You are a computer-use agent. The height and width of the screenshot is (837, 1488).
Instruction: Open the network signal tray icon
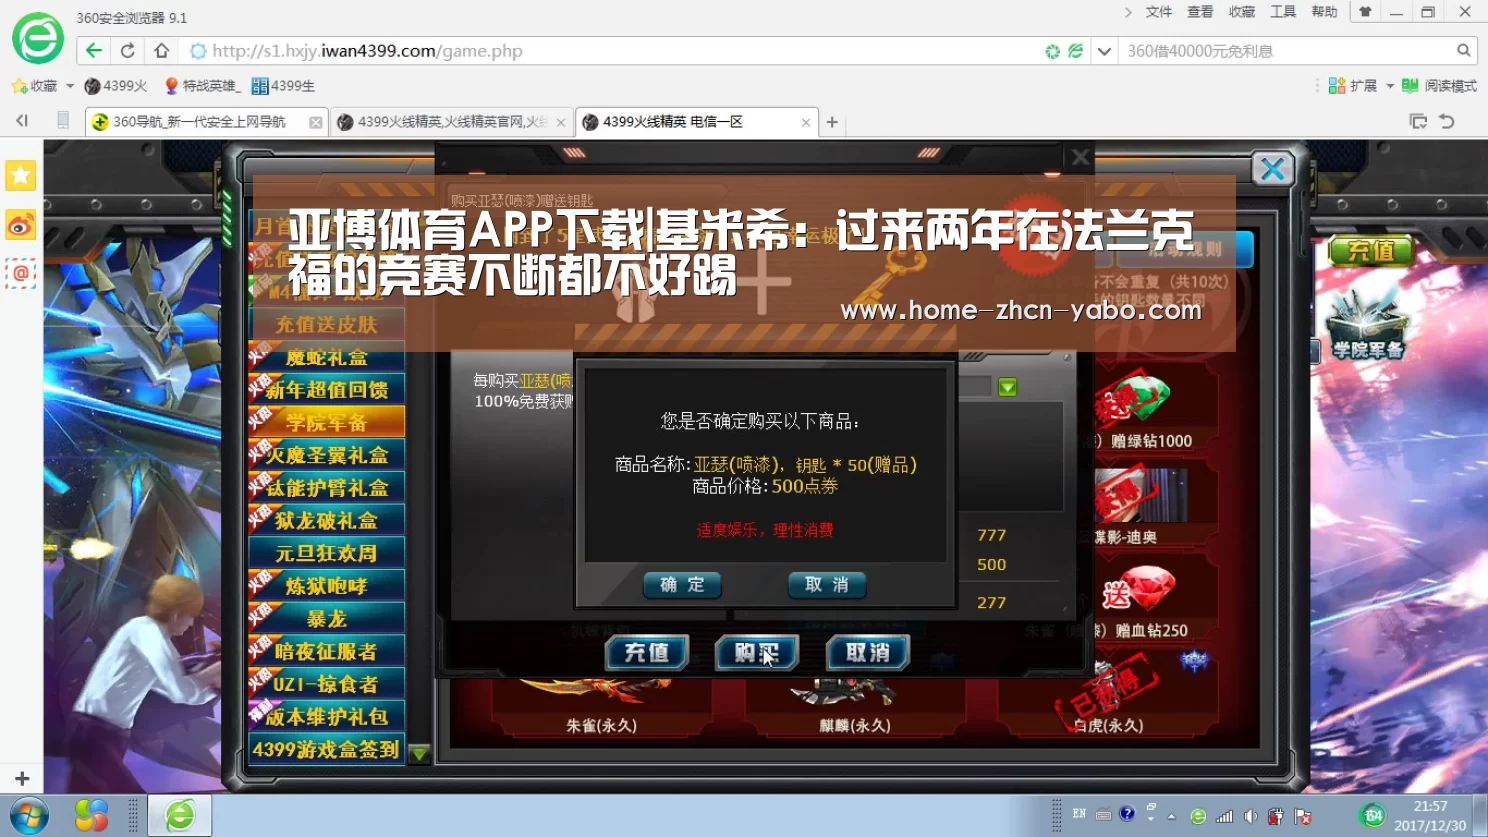point(1224,816)
